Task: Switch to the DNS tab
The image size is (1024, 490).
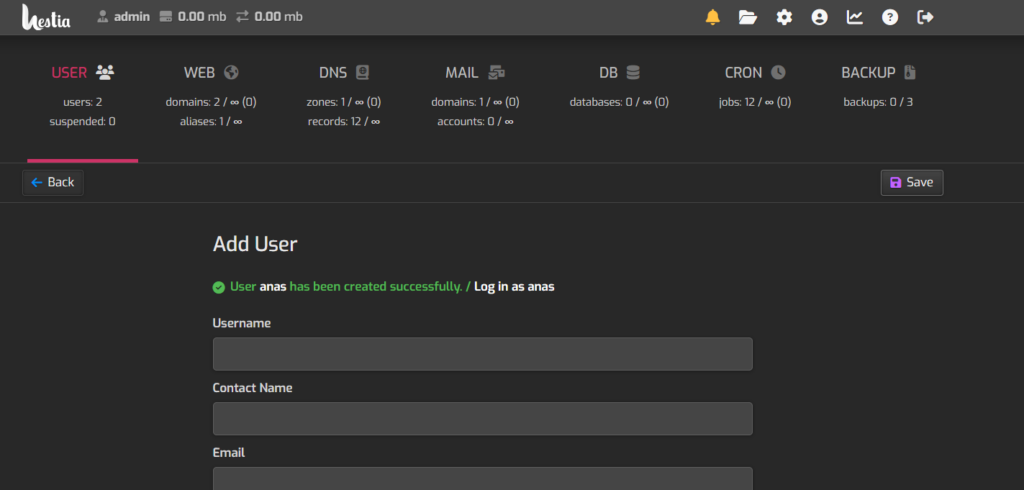Action: [x=344, y=73]
